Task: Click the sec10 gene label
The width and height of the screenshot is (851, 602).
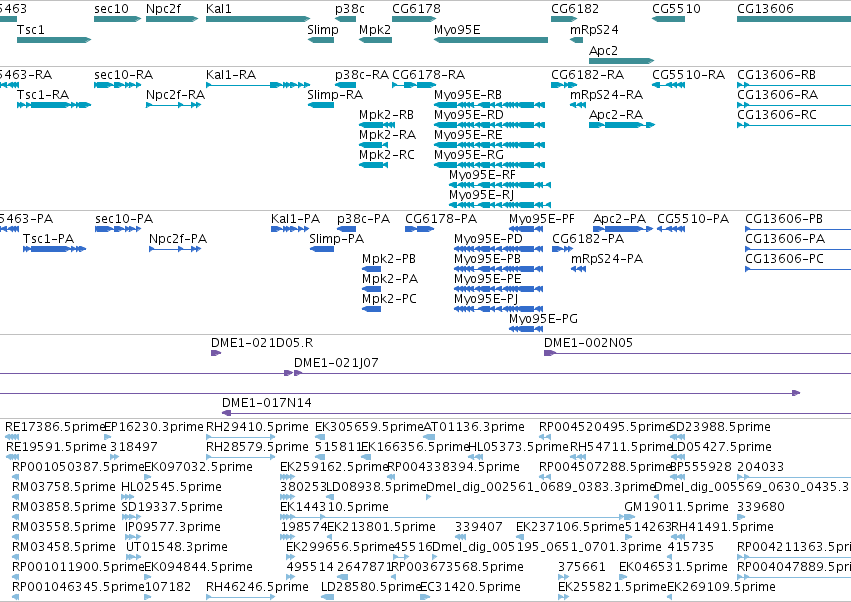Action: coord(111,9)
